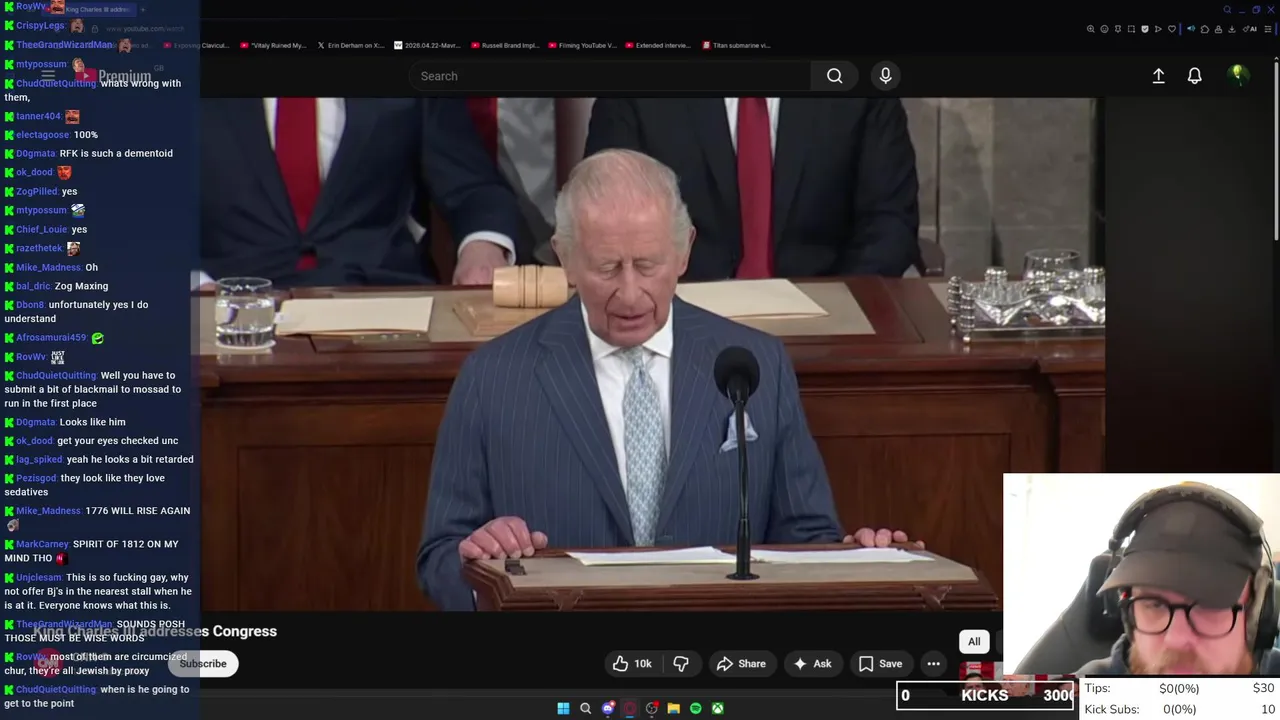Open the browser easy setup menu icon
This screenshot has width=1280, height=720.
tap(1267, 29)
